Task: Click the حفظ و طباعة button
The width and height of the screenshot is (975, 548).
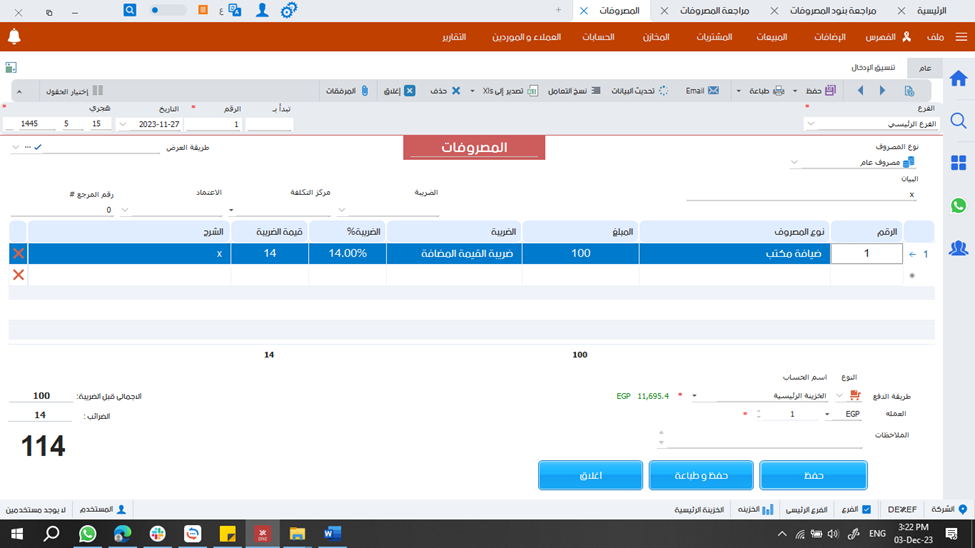Action: (701, 475)
